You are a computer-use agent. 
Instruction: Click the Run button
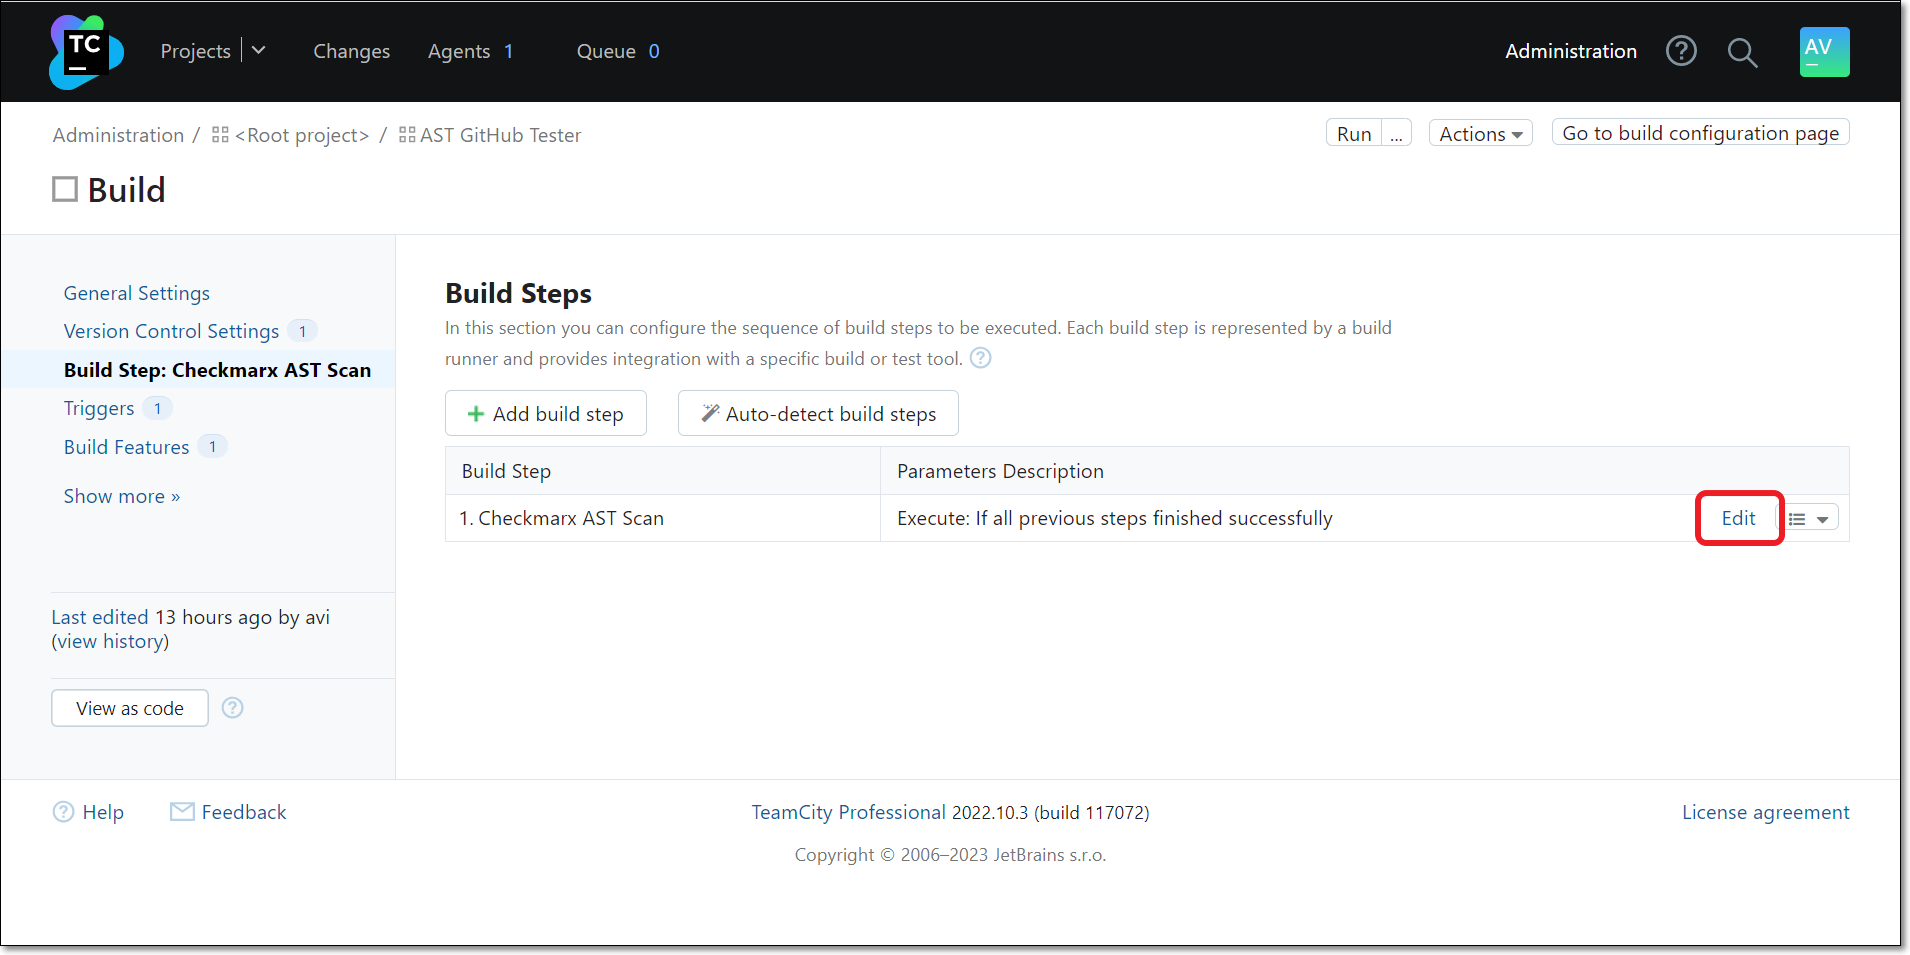pyautogui.click(x=1354, y=133)
